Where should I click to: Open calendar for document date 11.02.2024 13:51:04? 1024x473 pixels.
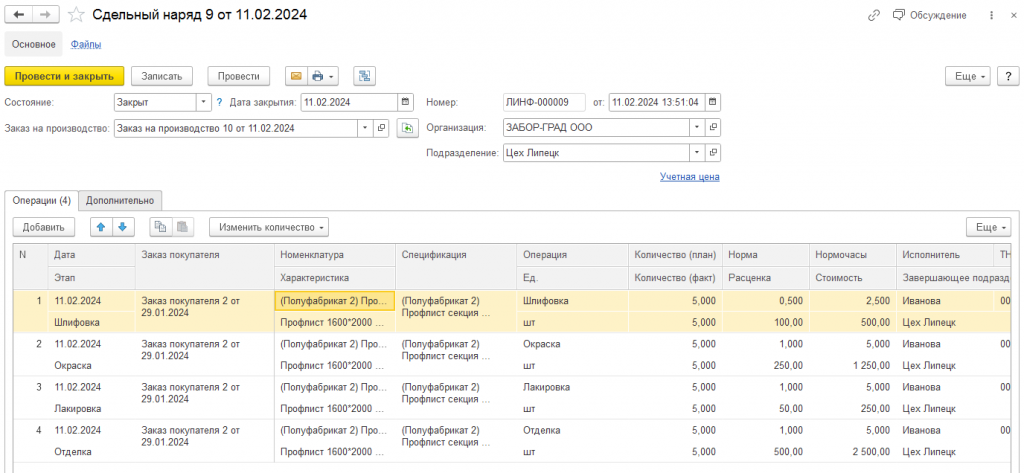(712, 103)
